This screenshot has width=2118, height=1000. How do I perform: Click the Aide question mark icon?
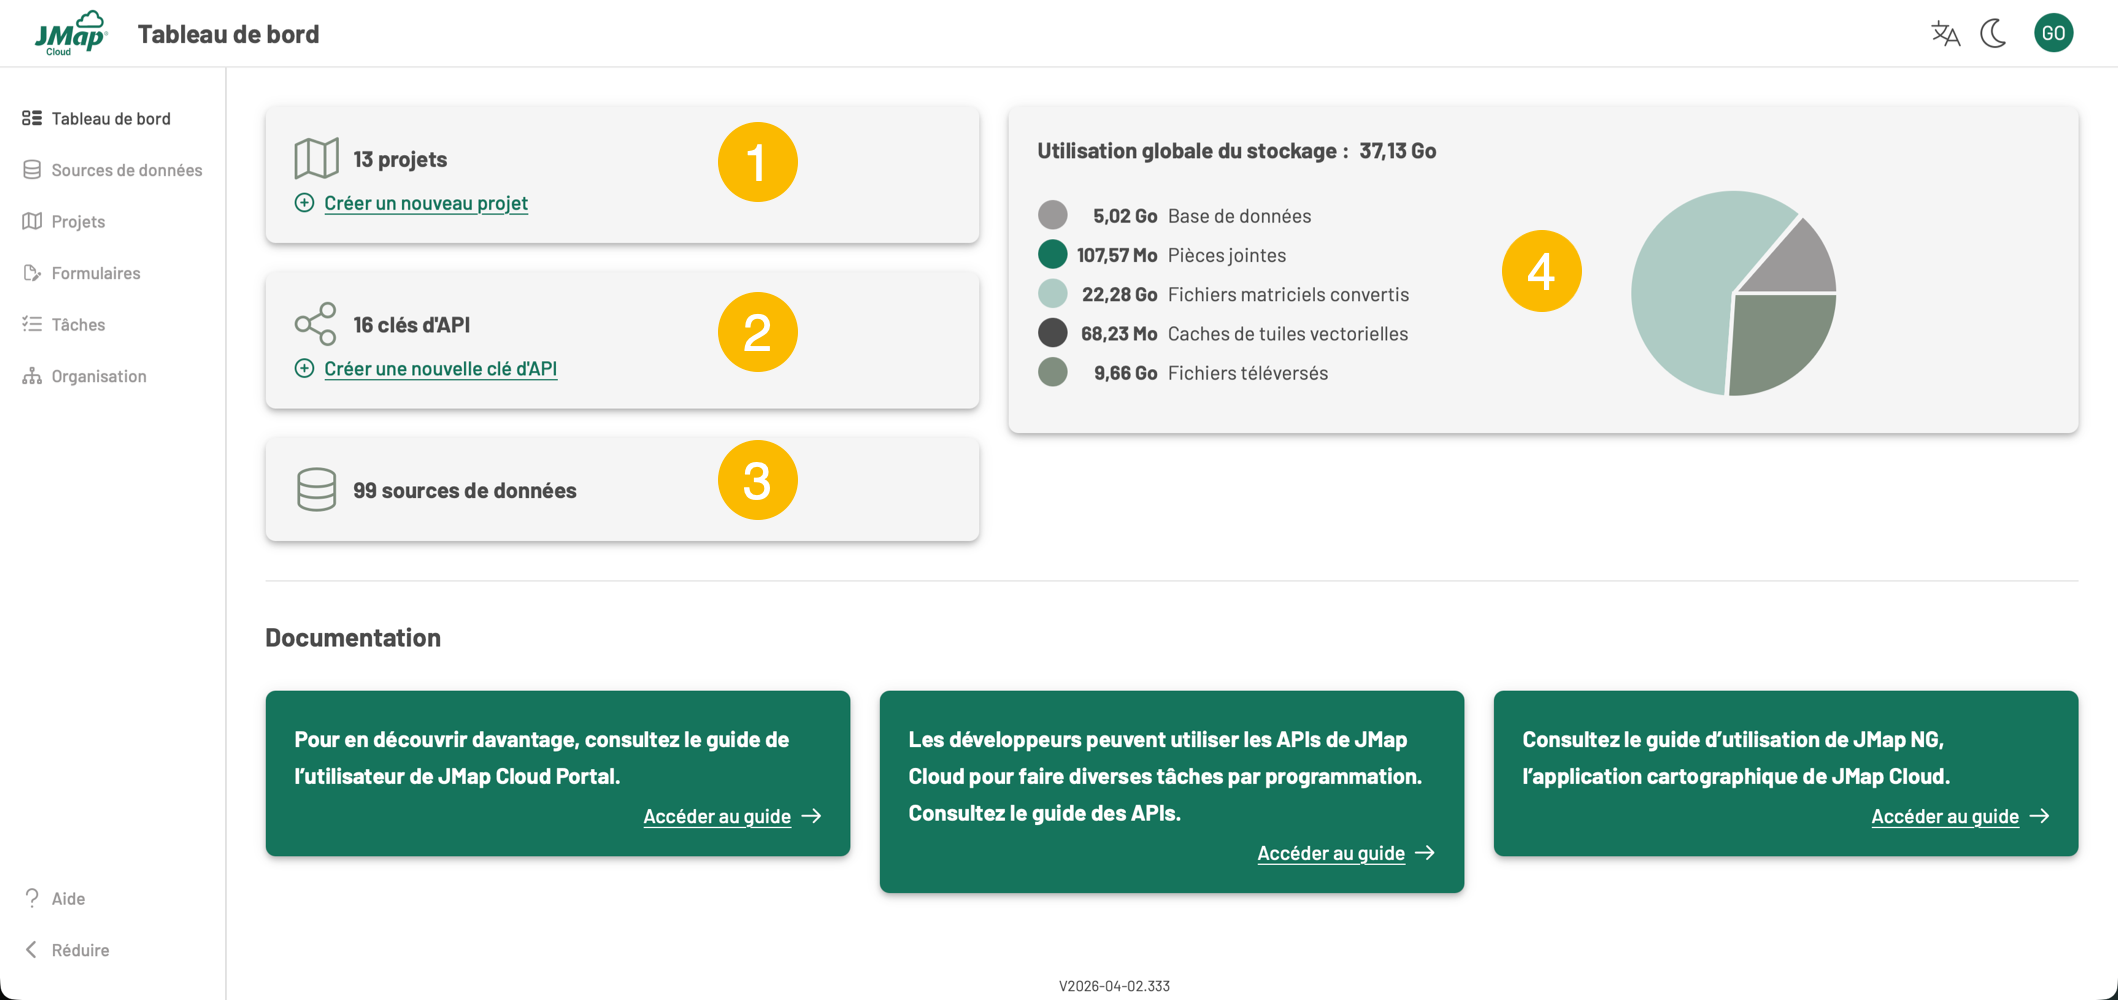tap(32, 898)
